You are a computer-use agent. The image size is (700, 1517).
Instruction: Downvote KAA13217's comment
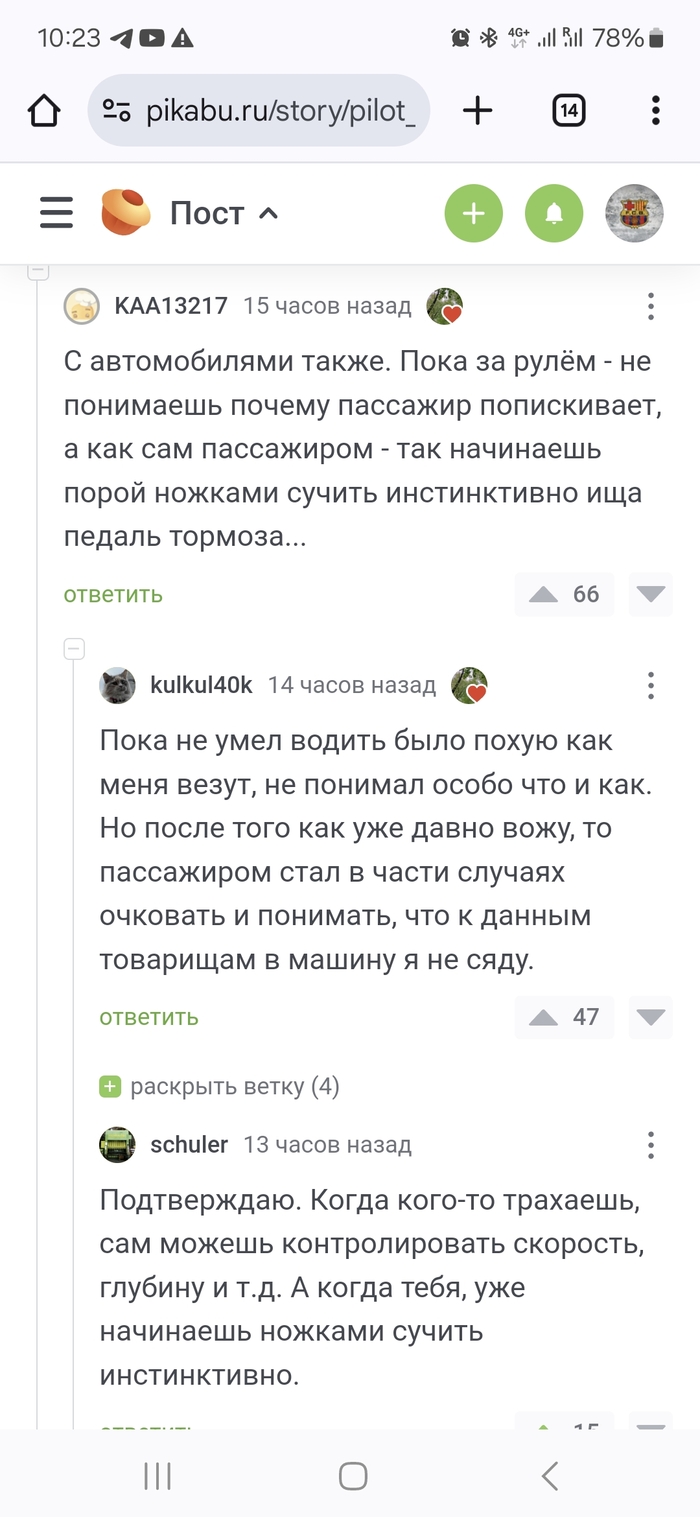tap(650, 594)
